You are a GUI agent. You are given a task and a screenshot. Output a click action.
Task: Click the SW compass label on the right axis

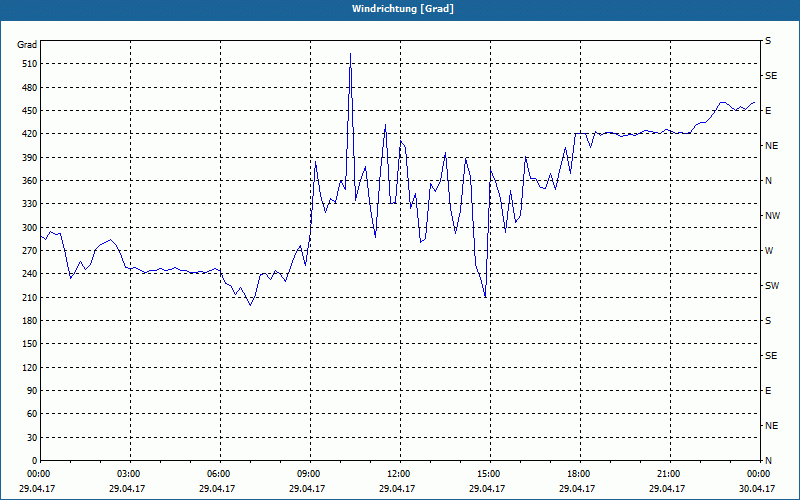point(772,286)
